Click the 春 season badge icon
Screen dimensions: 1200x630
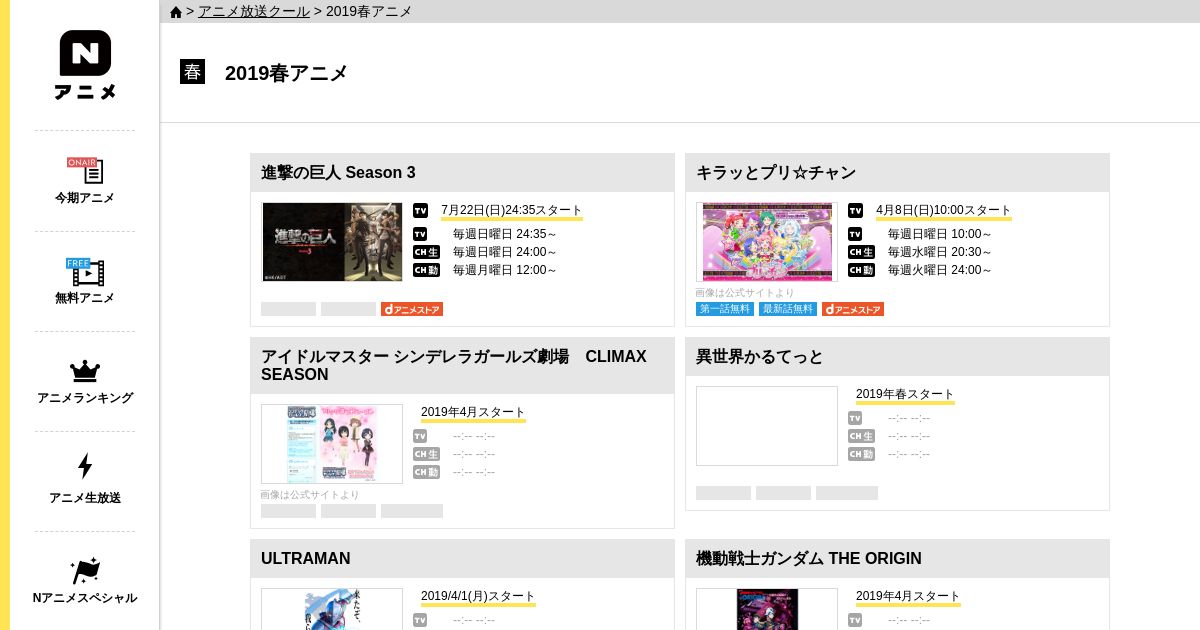coord(192,72)
